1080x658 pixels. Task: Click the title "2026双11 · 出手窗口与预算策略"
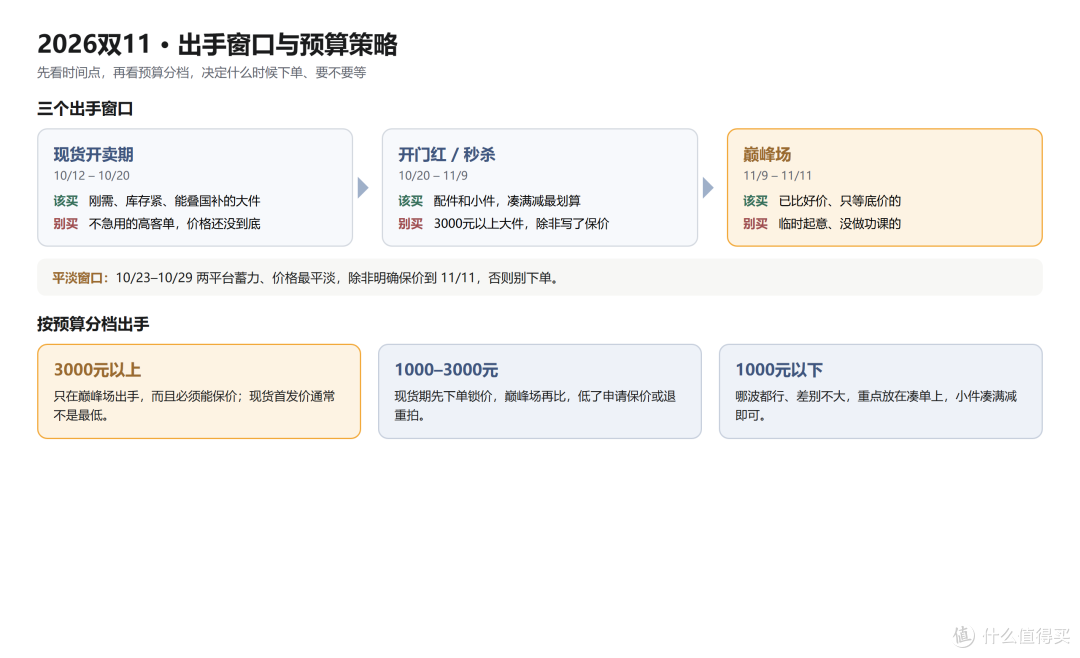[x=217, y=44]
